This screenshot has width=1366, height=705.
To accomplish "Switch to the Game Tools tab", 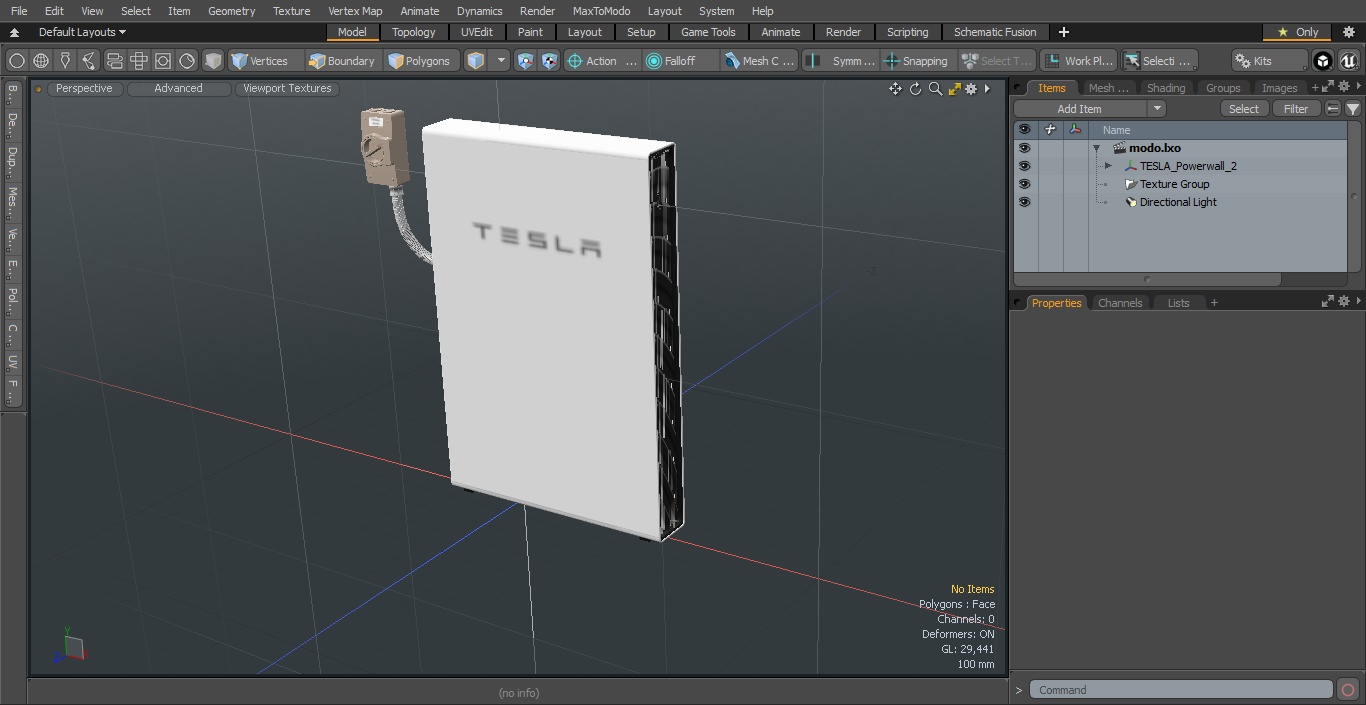I will click(x=708, y=32).
